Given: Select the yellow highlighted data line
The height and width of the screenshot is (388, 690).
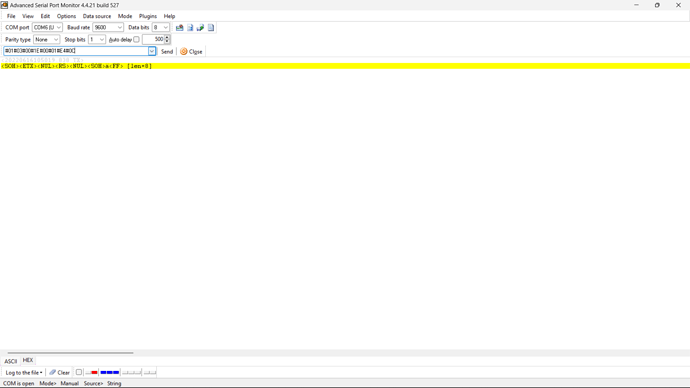Looking at the screenshot, I should coord(345,66).
